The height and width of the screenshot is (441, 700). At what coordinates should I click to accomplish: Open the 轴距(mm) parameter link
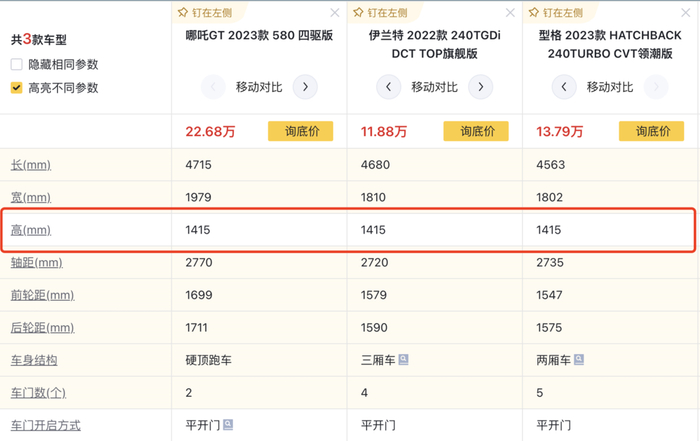(x=36, y=263)
